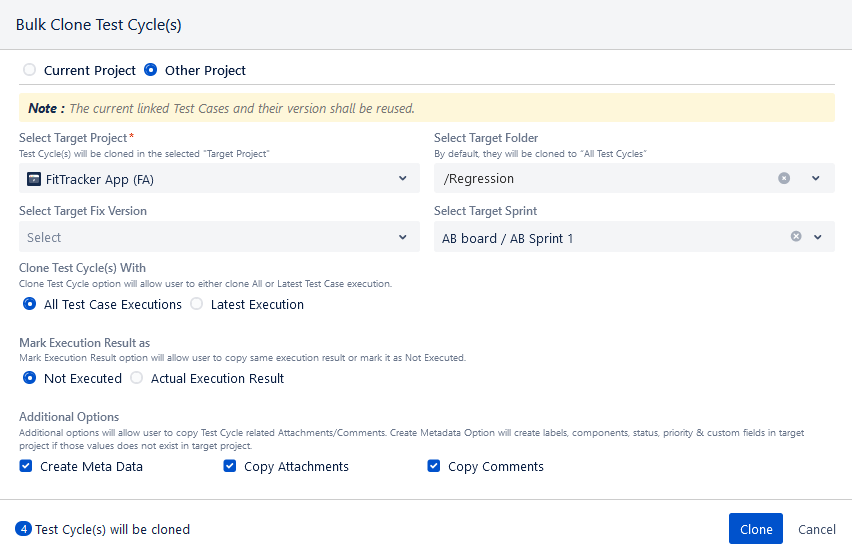Uncheck Create Meta Data checkbox
Image resolution: width=852 pixels, height=553 pixels.
click(26, 466)
